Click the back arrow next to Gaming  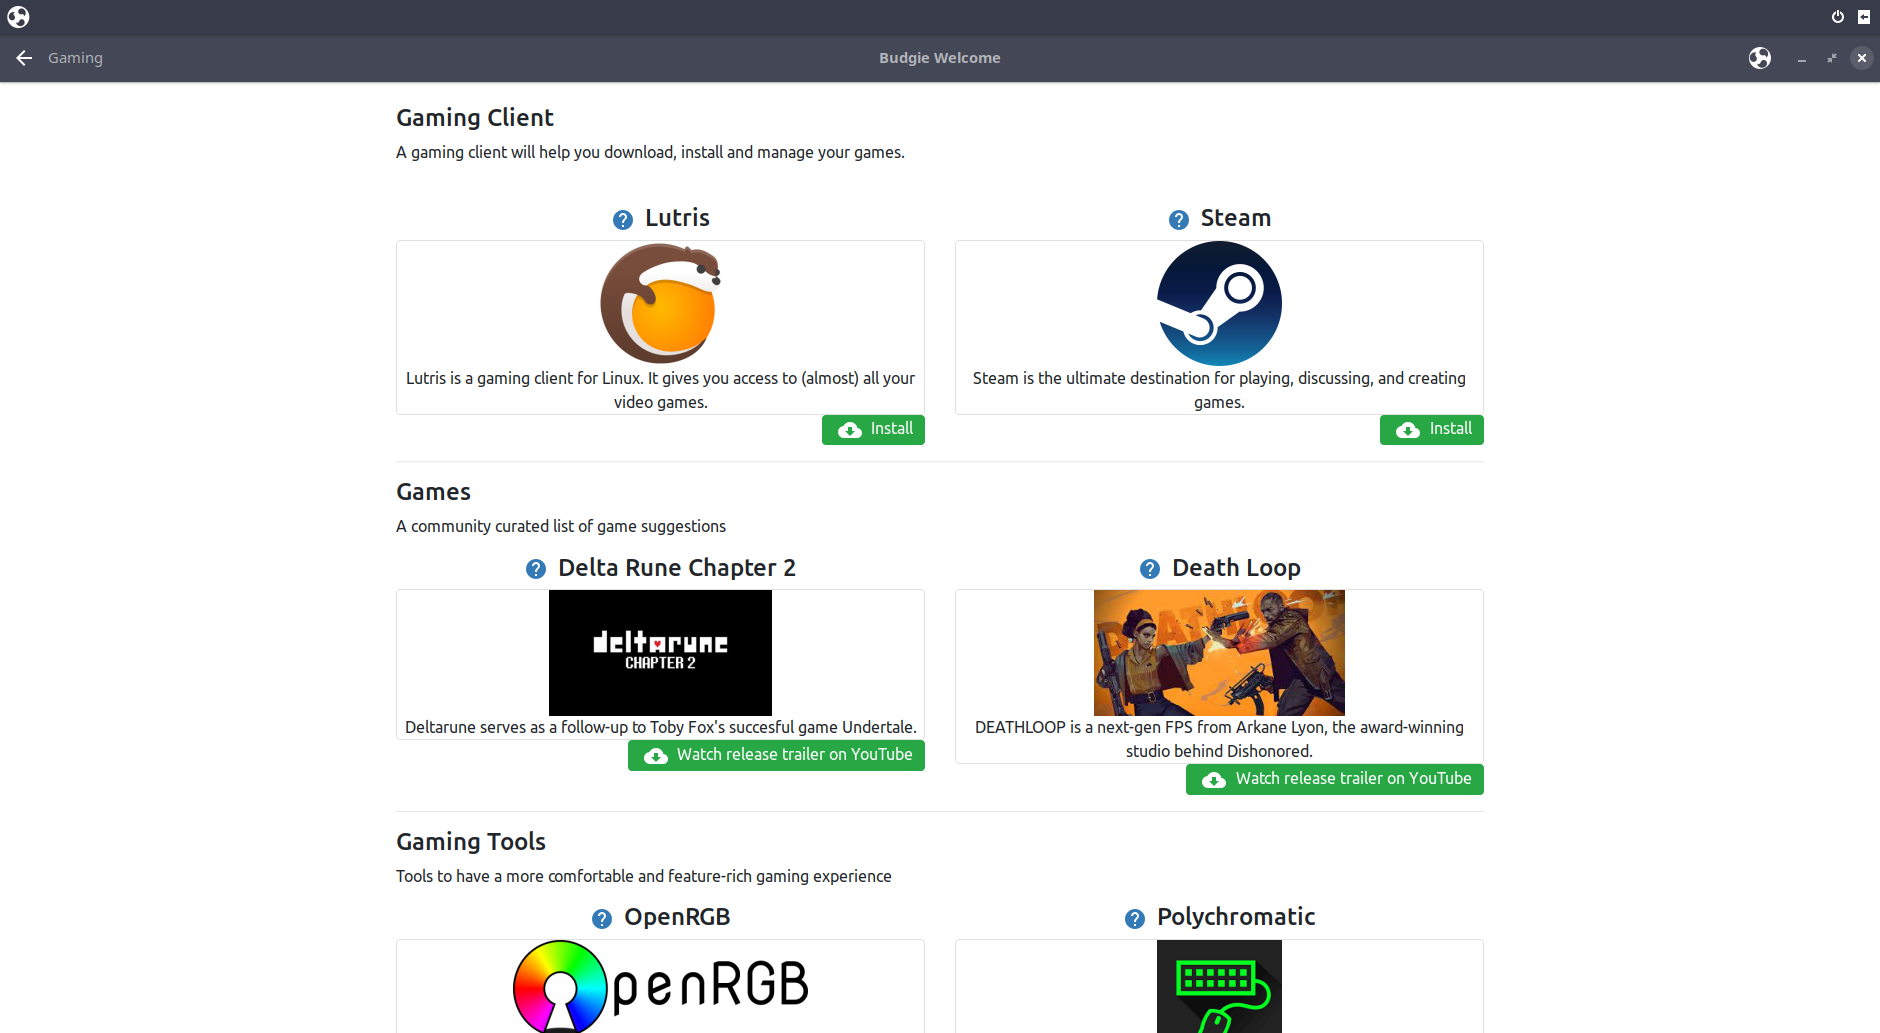coord(24,58)
